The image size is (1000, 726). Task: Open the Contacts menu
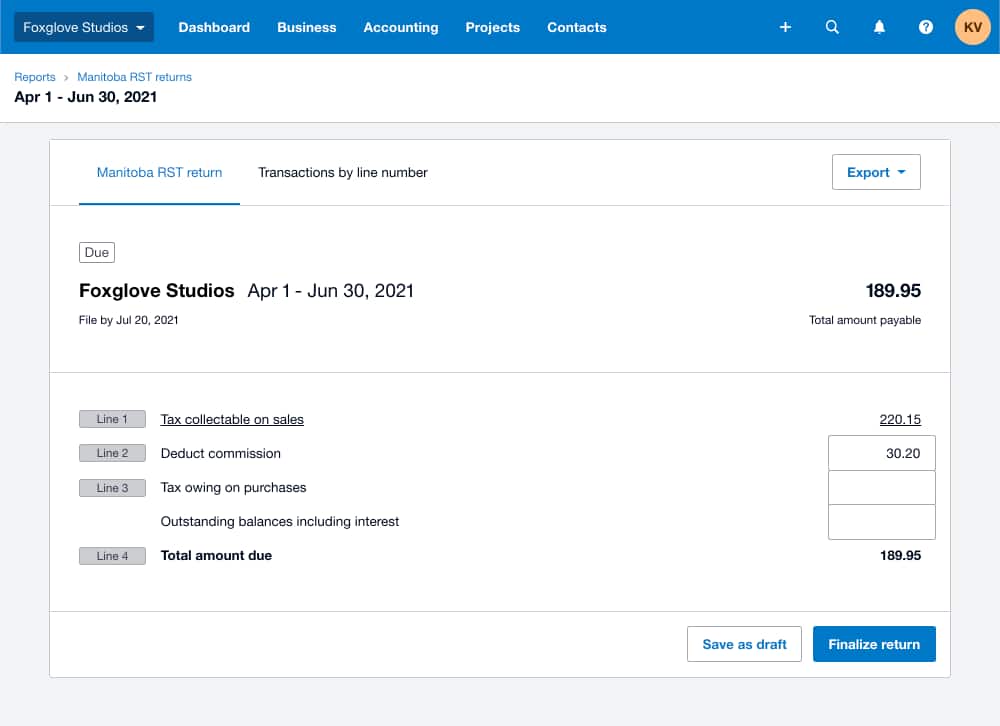click(577, 27)
